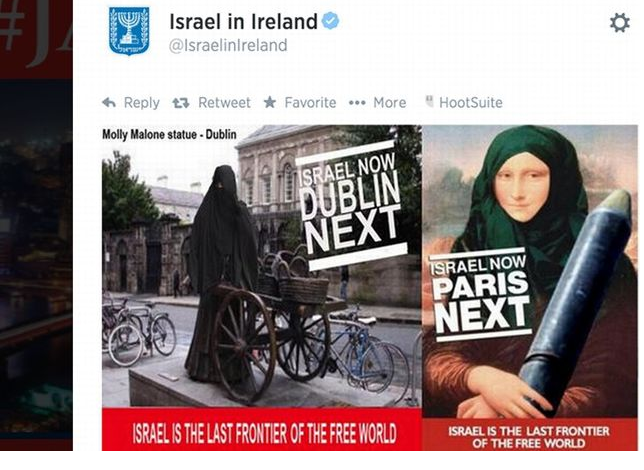Expand the More options label
644x470 pixels.
tap(389, 102)
